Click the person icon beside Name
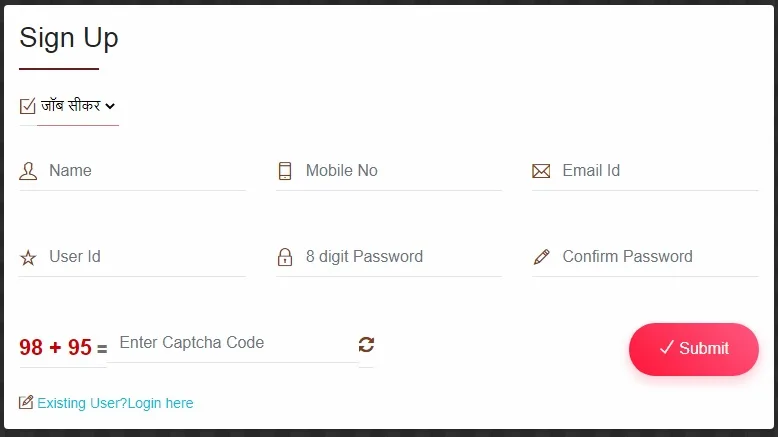Screen dimensions: 778x437 coord(28,171)
